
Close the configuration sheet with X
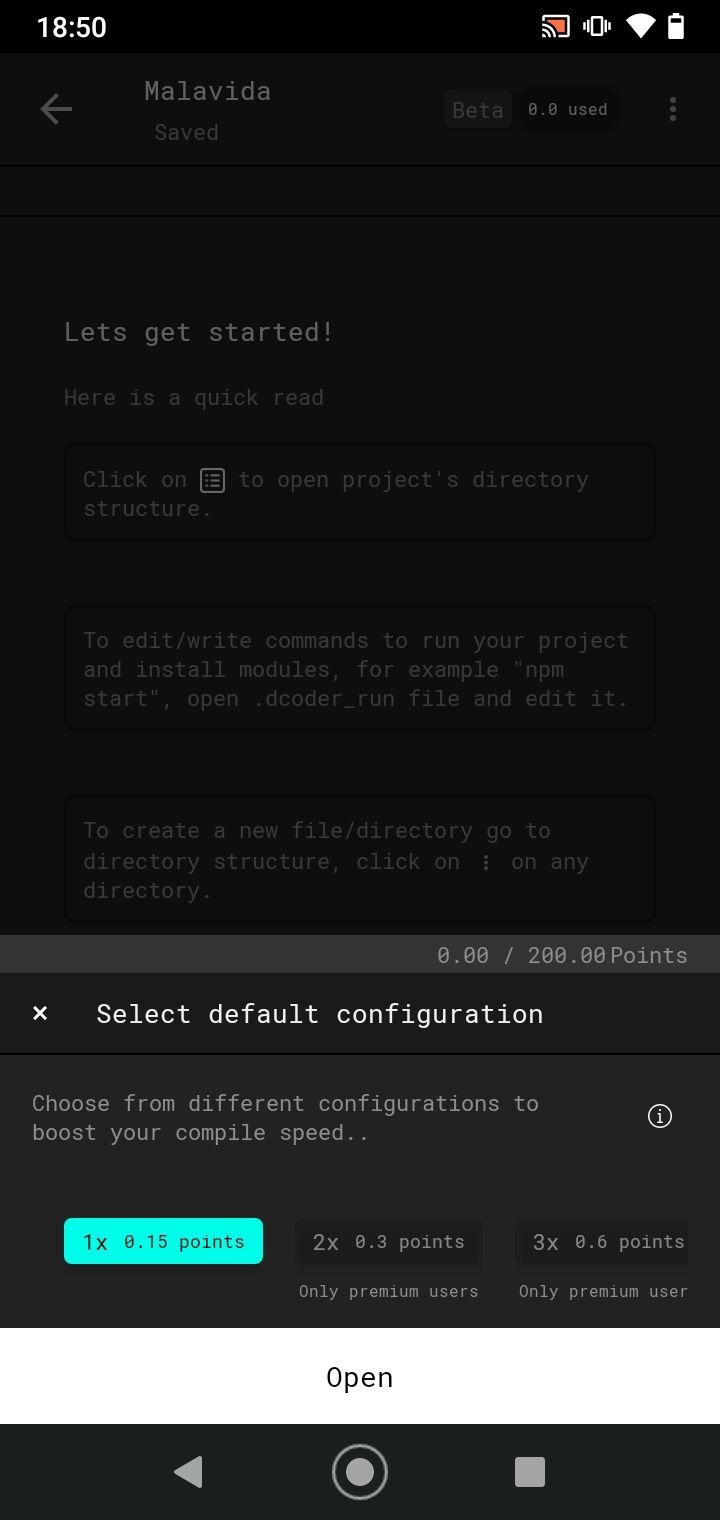40,1013
